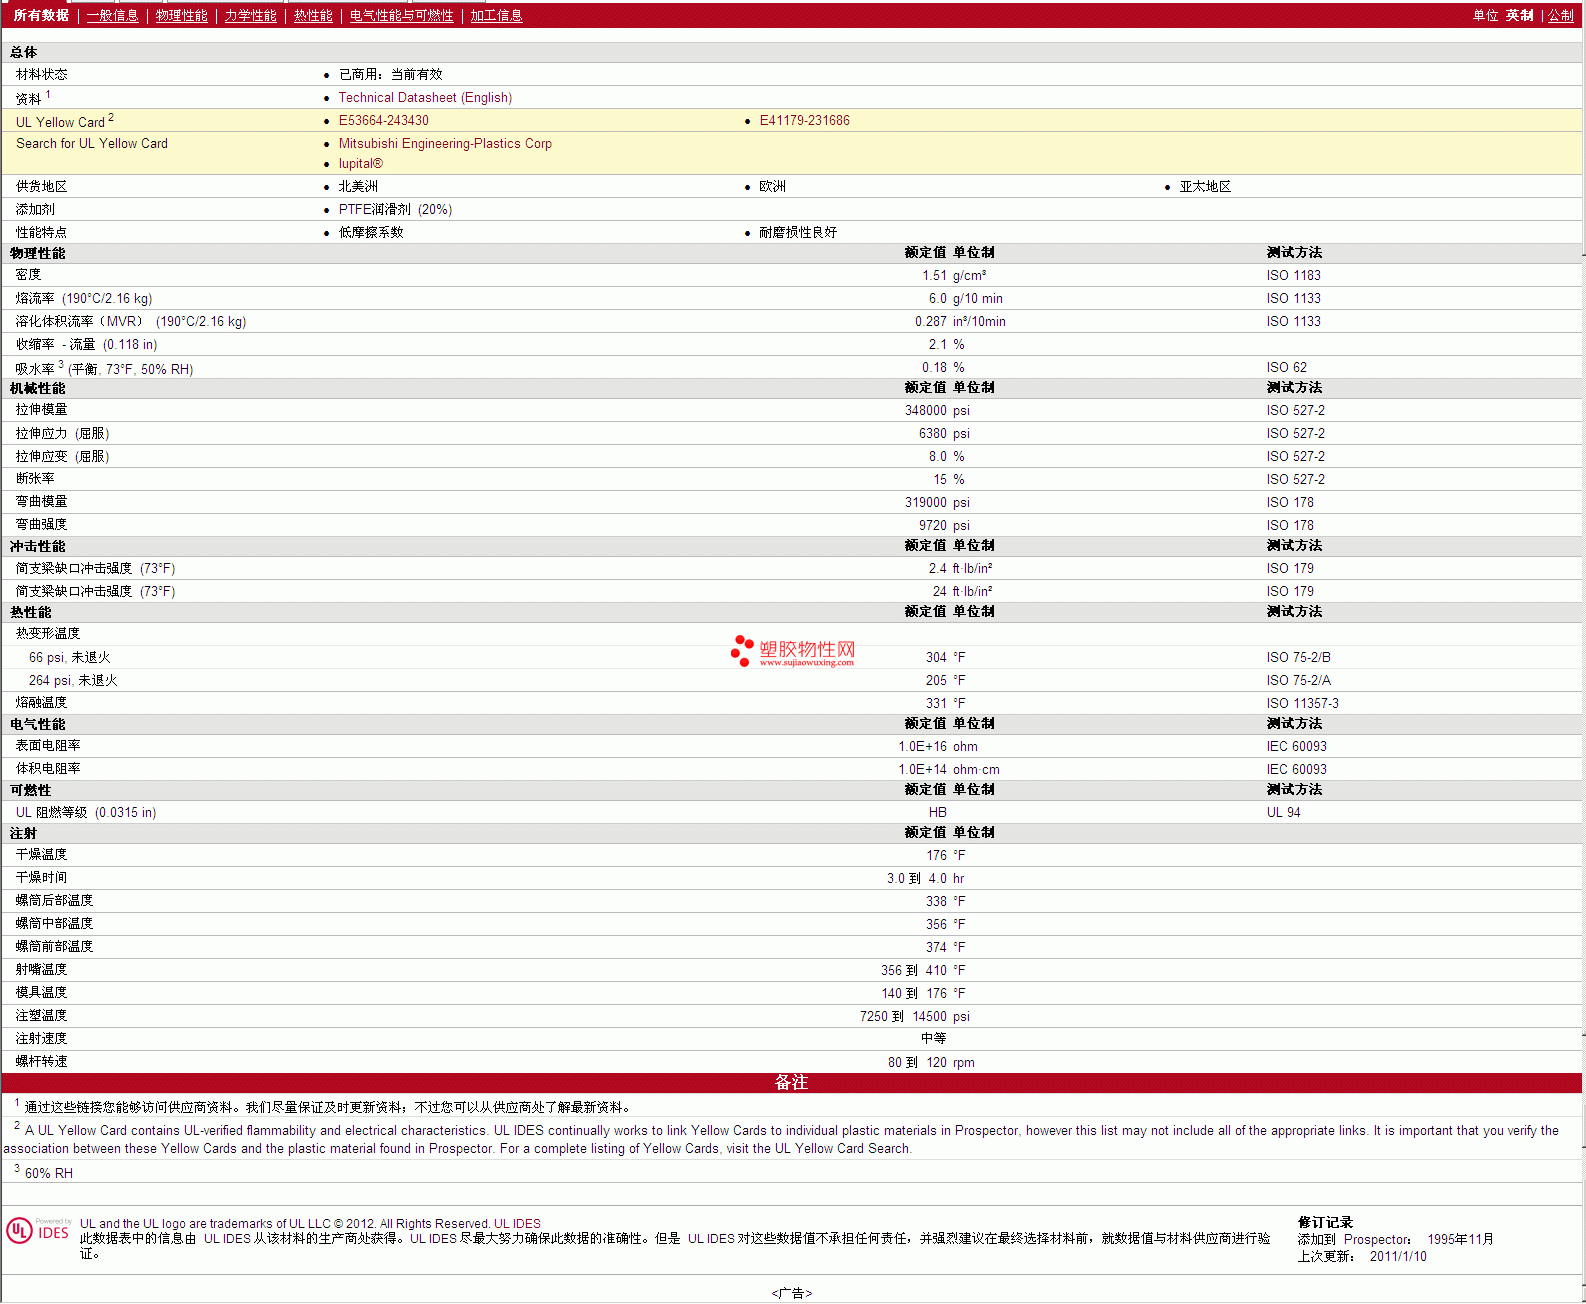
Task: Click the UL IDES logo in footer
Action: click(38, 1230)
